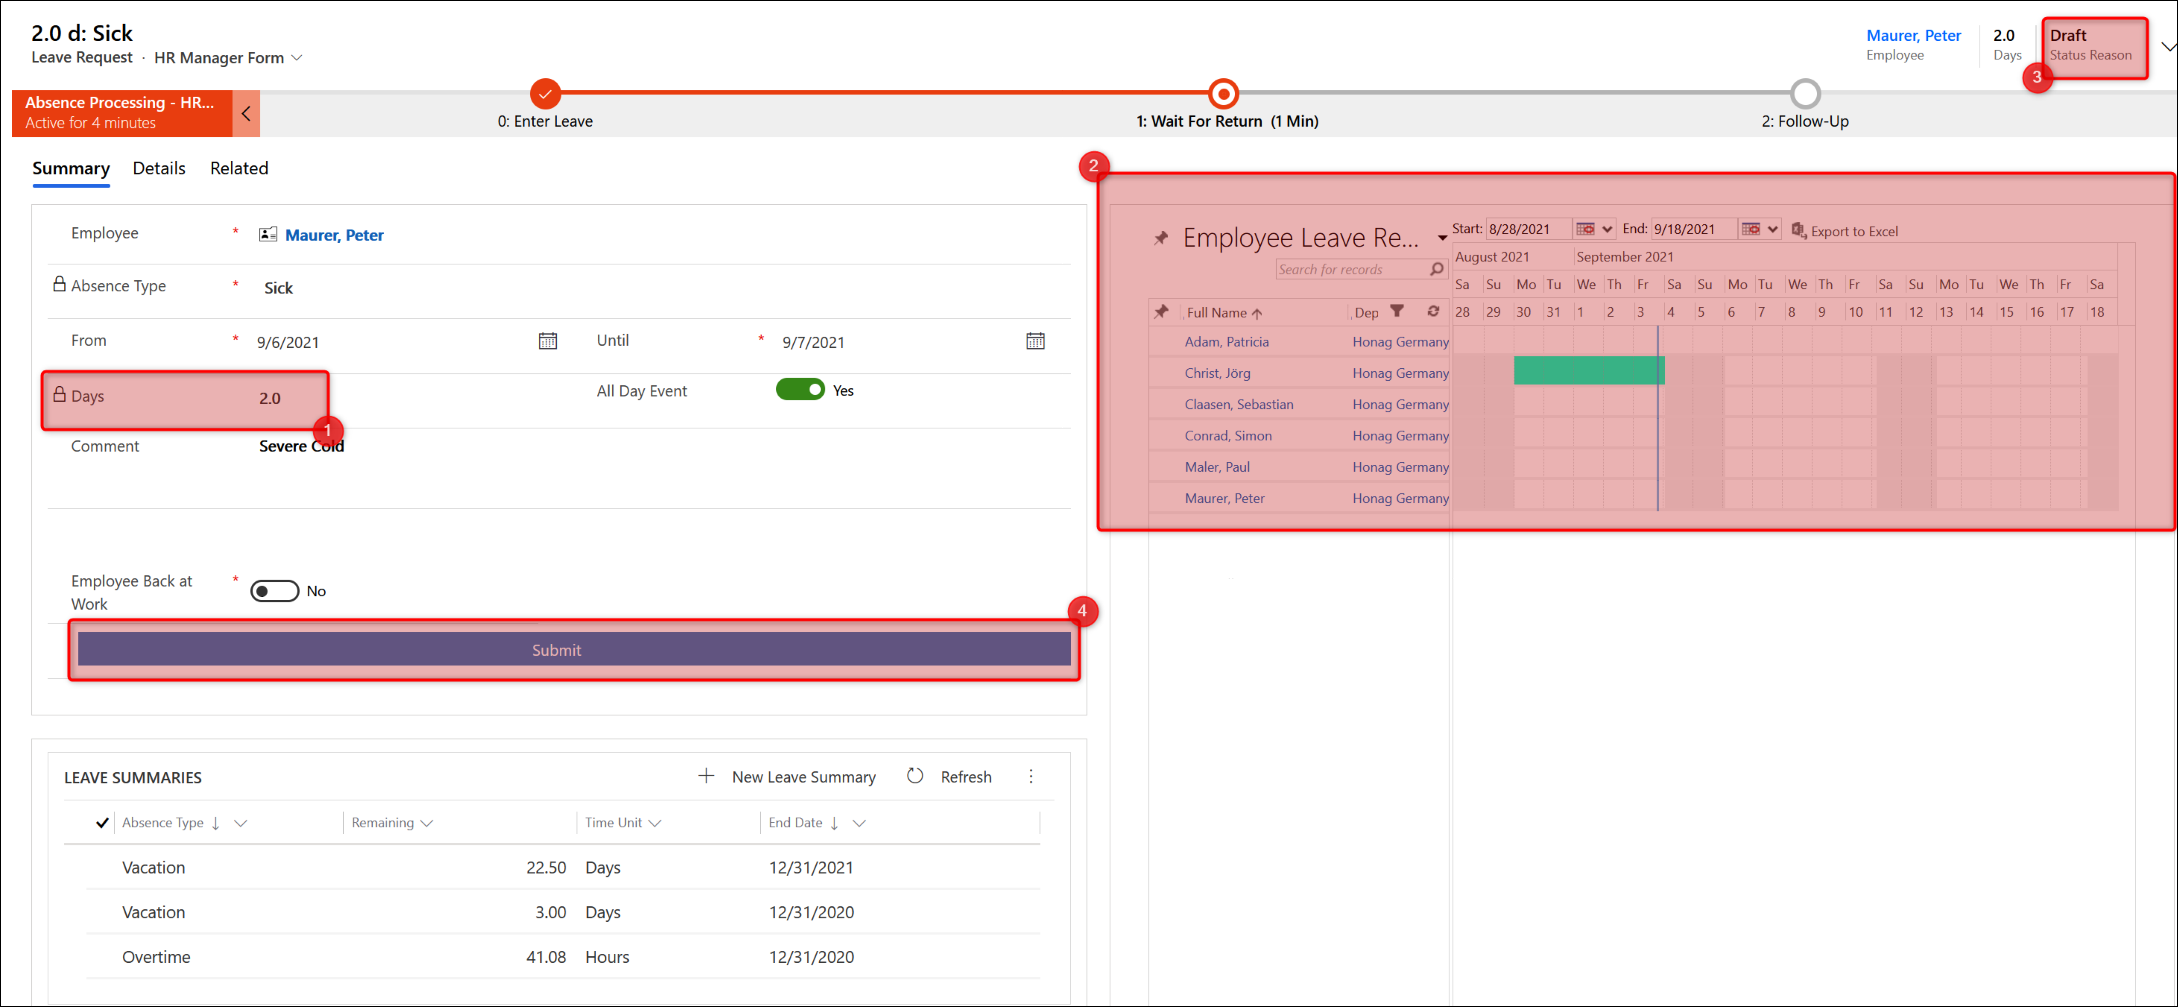2178x1007 pixels.
Task: Click Export to Excel icon
Action: pyautogui.click(x=1798, y=230)
